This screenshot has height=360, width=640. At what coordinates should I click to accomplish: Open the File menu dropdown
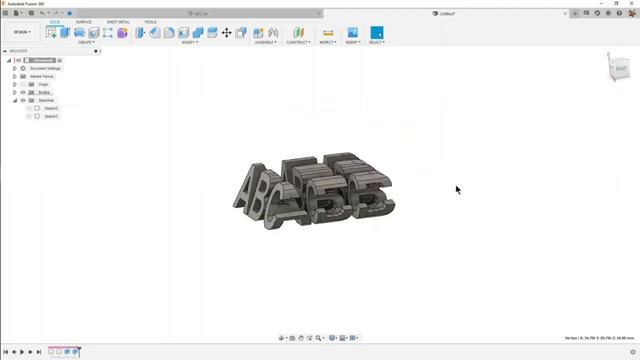(18, 13)
